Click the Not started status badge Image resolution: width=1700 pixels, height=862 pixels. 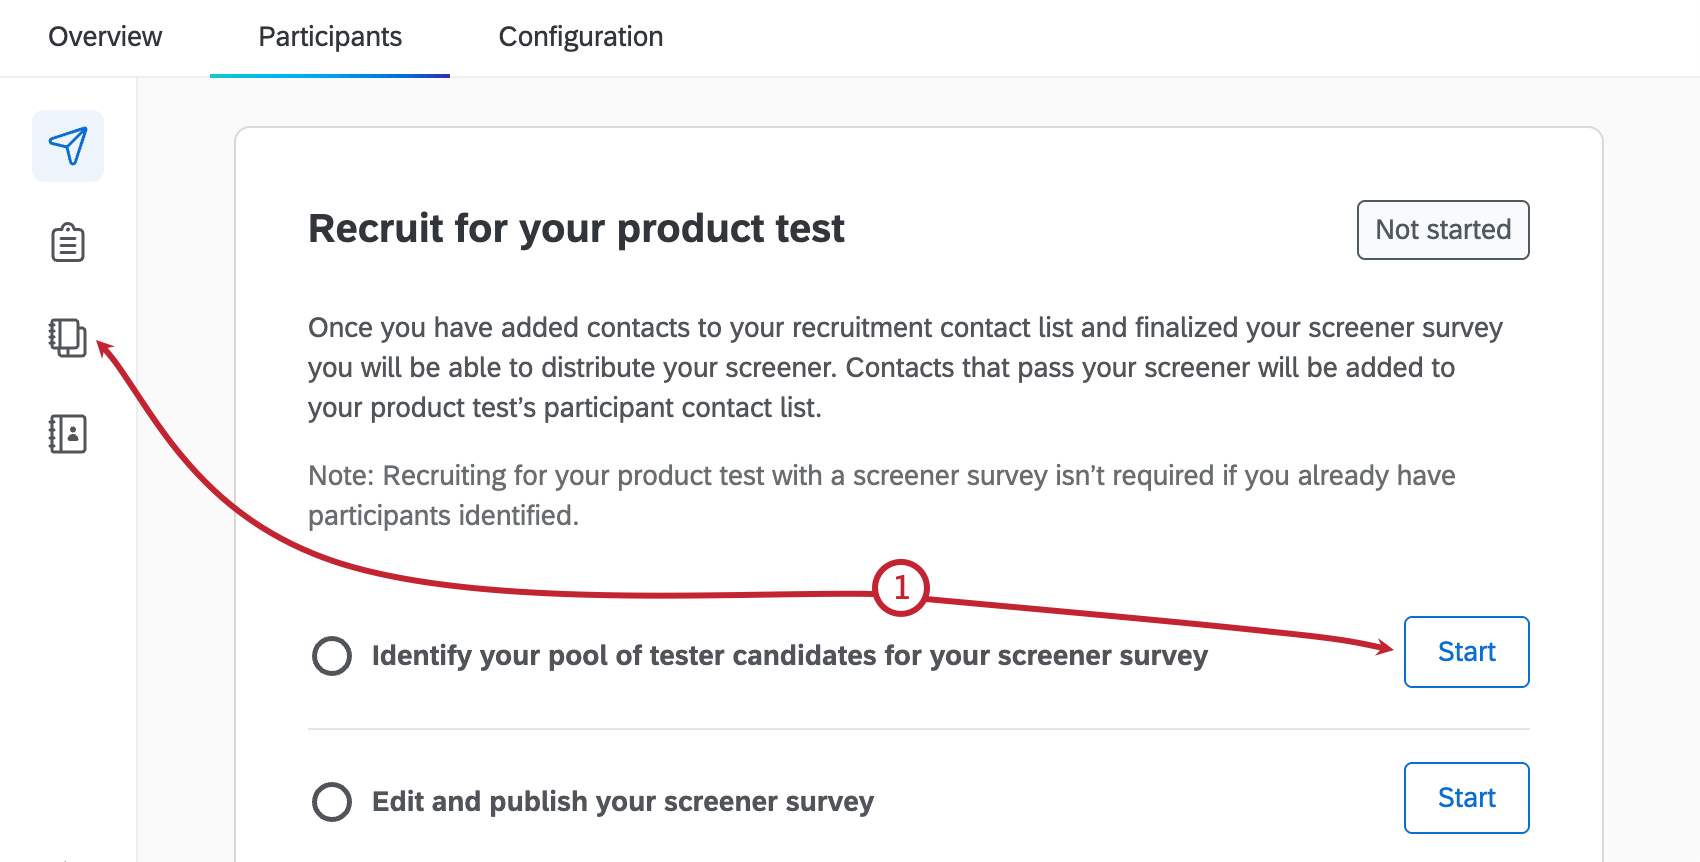pos(1443,230)
